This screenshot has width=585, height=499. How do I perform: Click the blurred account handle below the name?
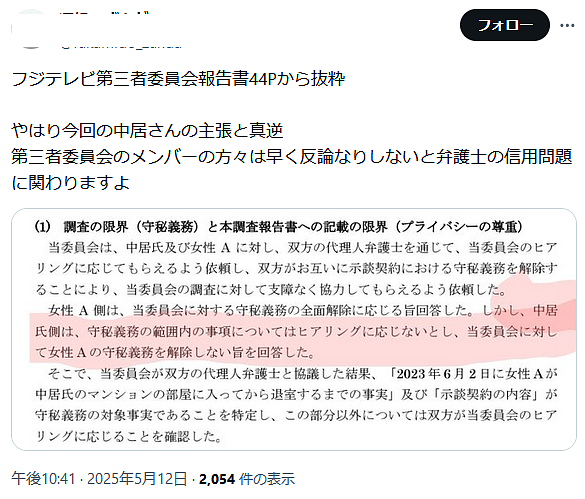[x=121, y=46]
